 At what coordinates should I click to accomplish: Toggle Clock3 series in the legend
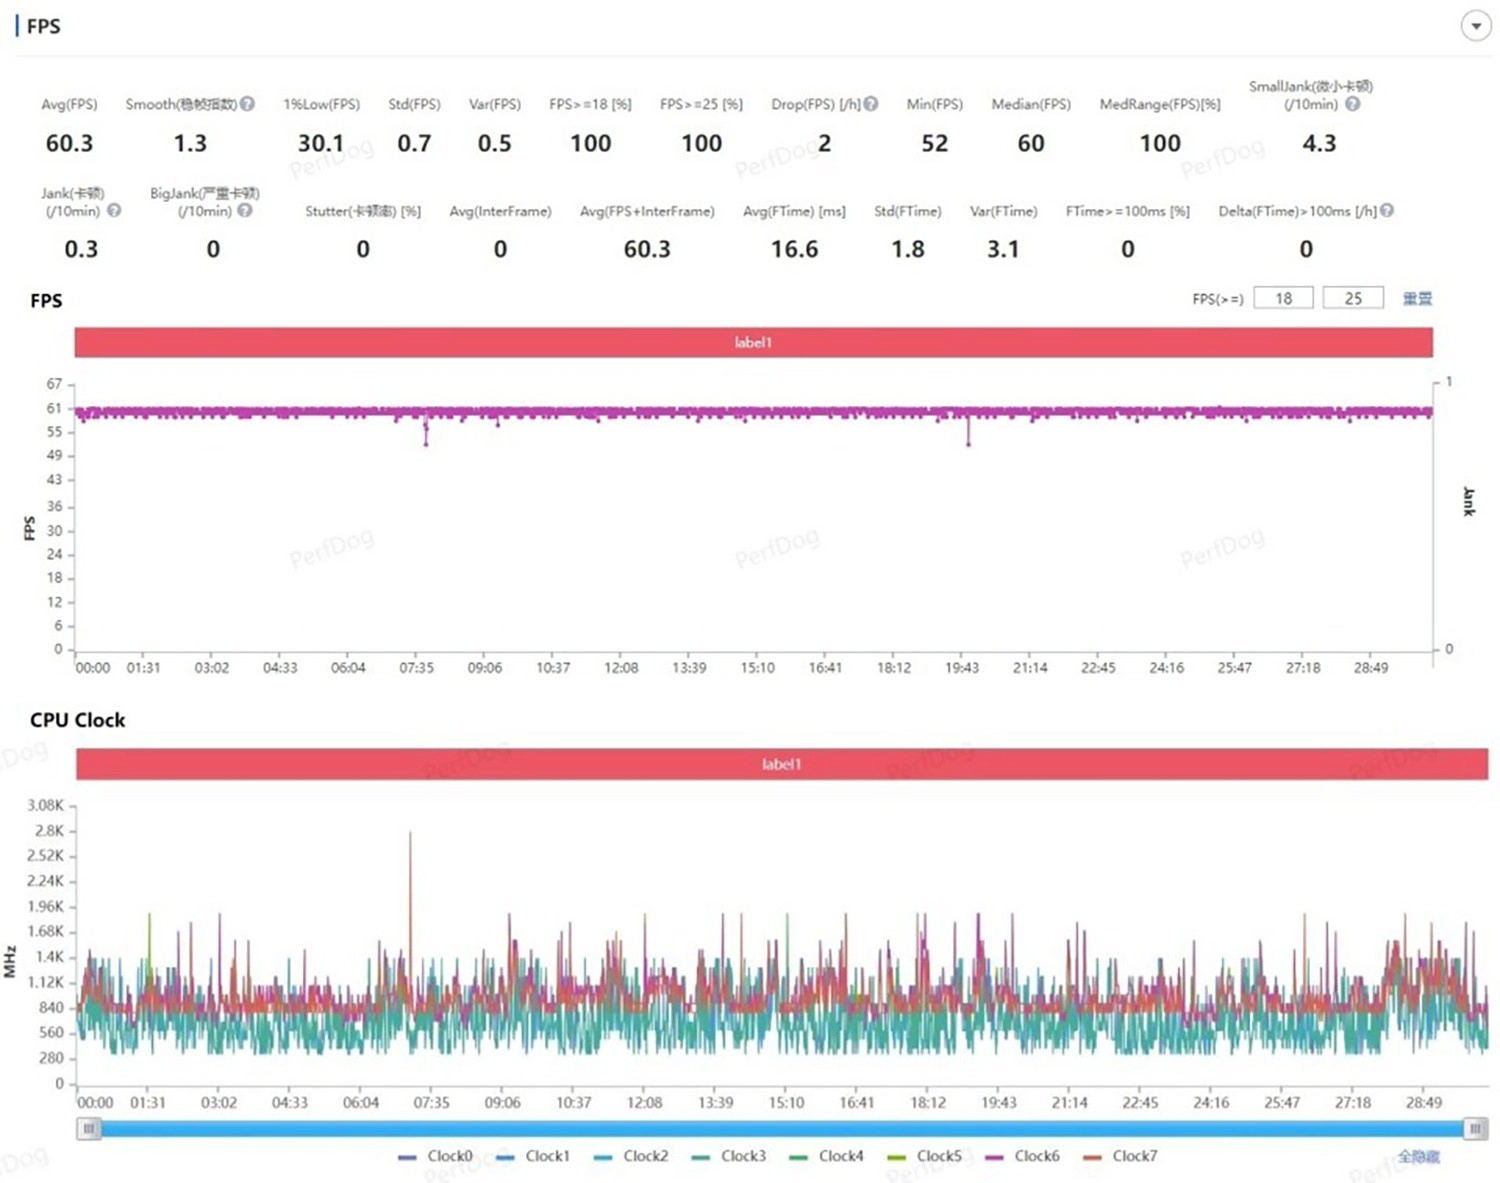(x=729, y=1156)
